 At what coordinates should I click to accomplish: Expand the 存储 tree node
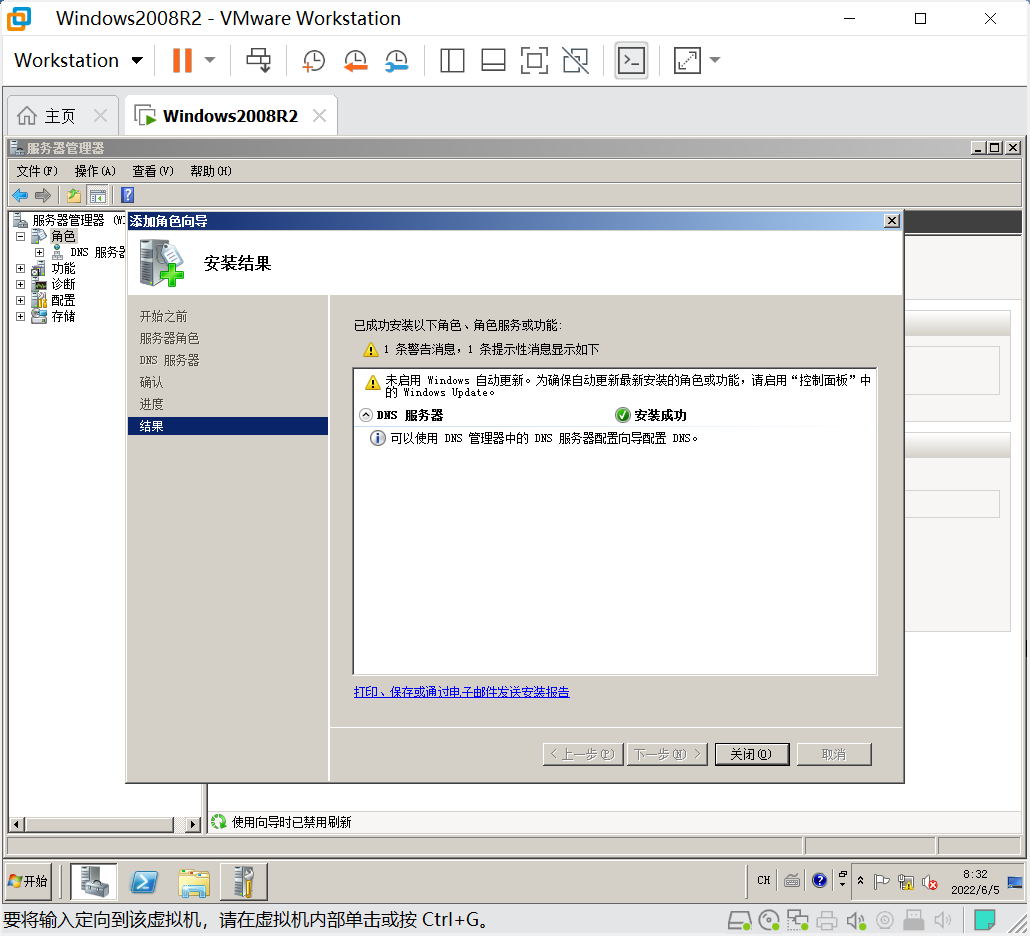[20, 317]
